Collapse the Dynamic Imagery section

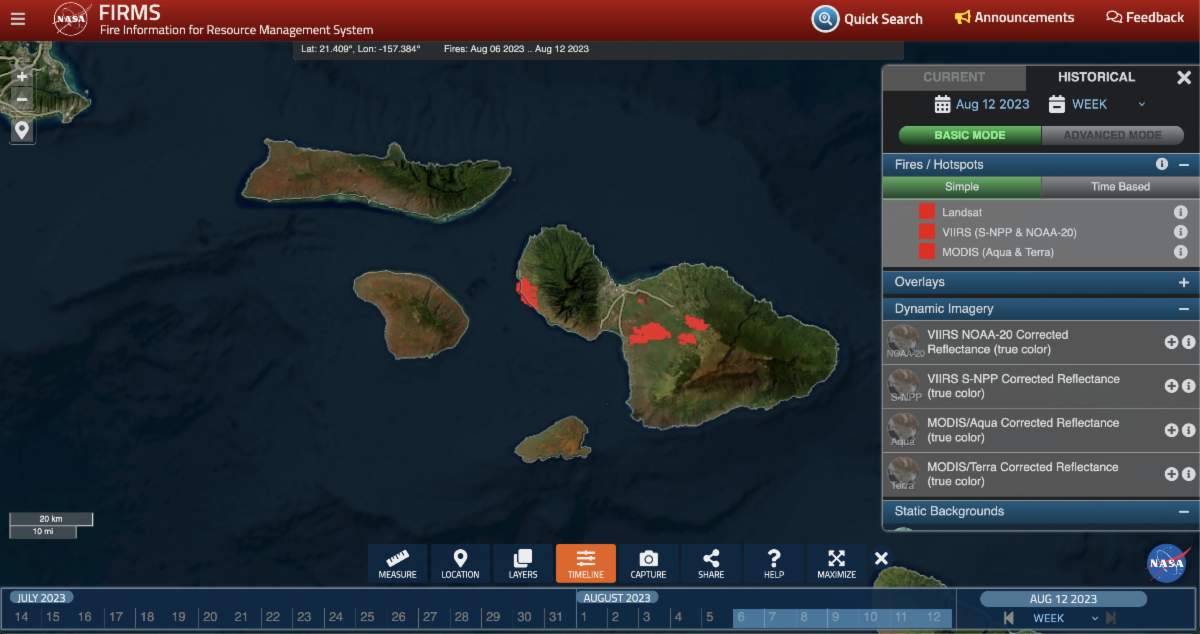pos(1183,310)
